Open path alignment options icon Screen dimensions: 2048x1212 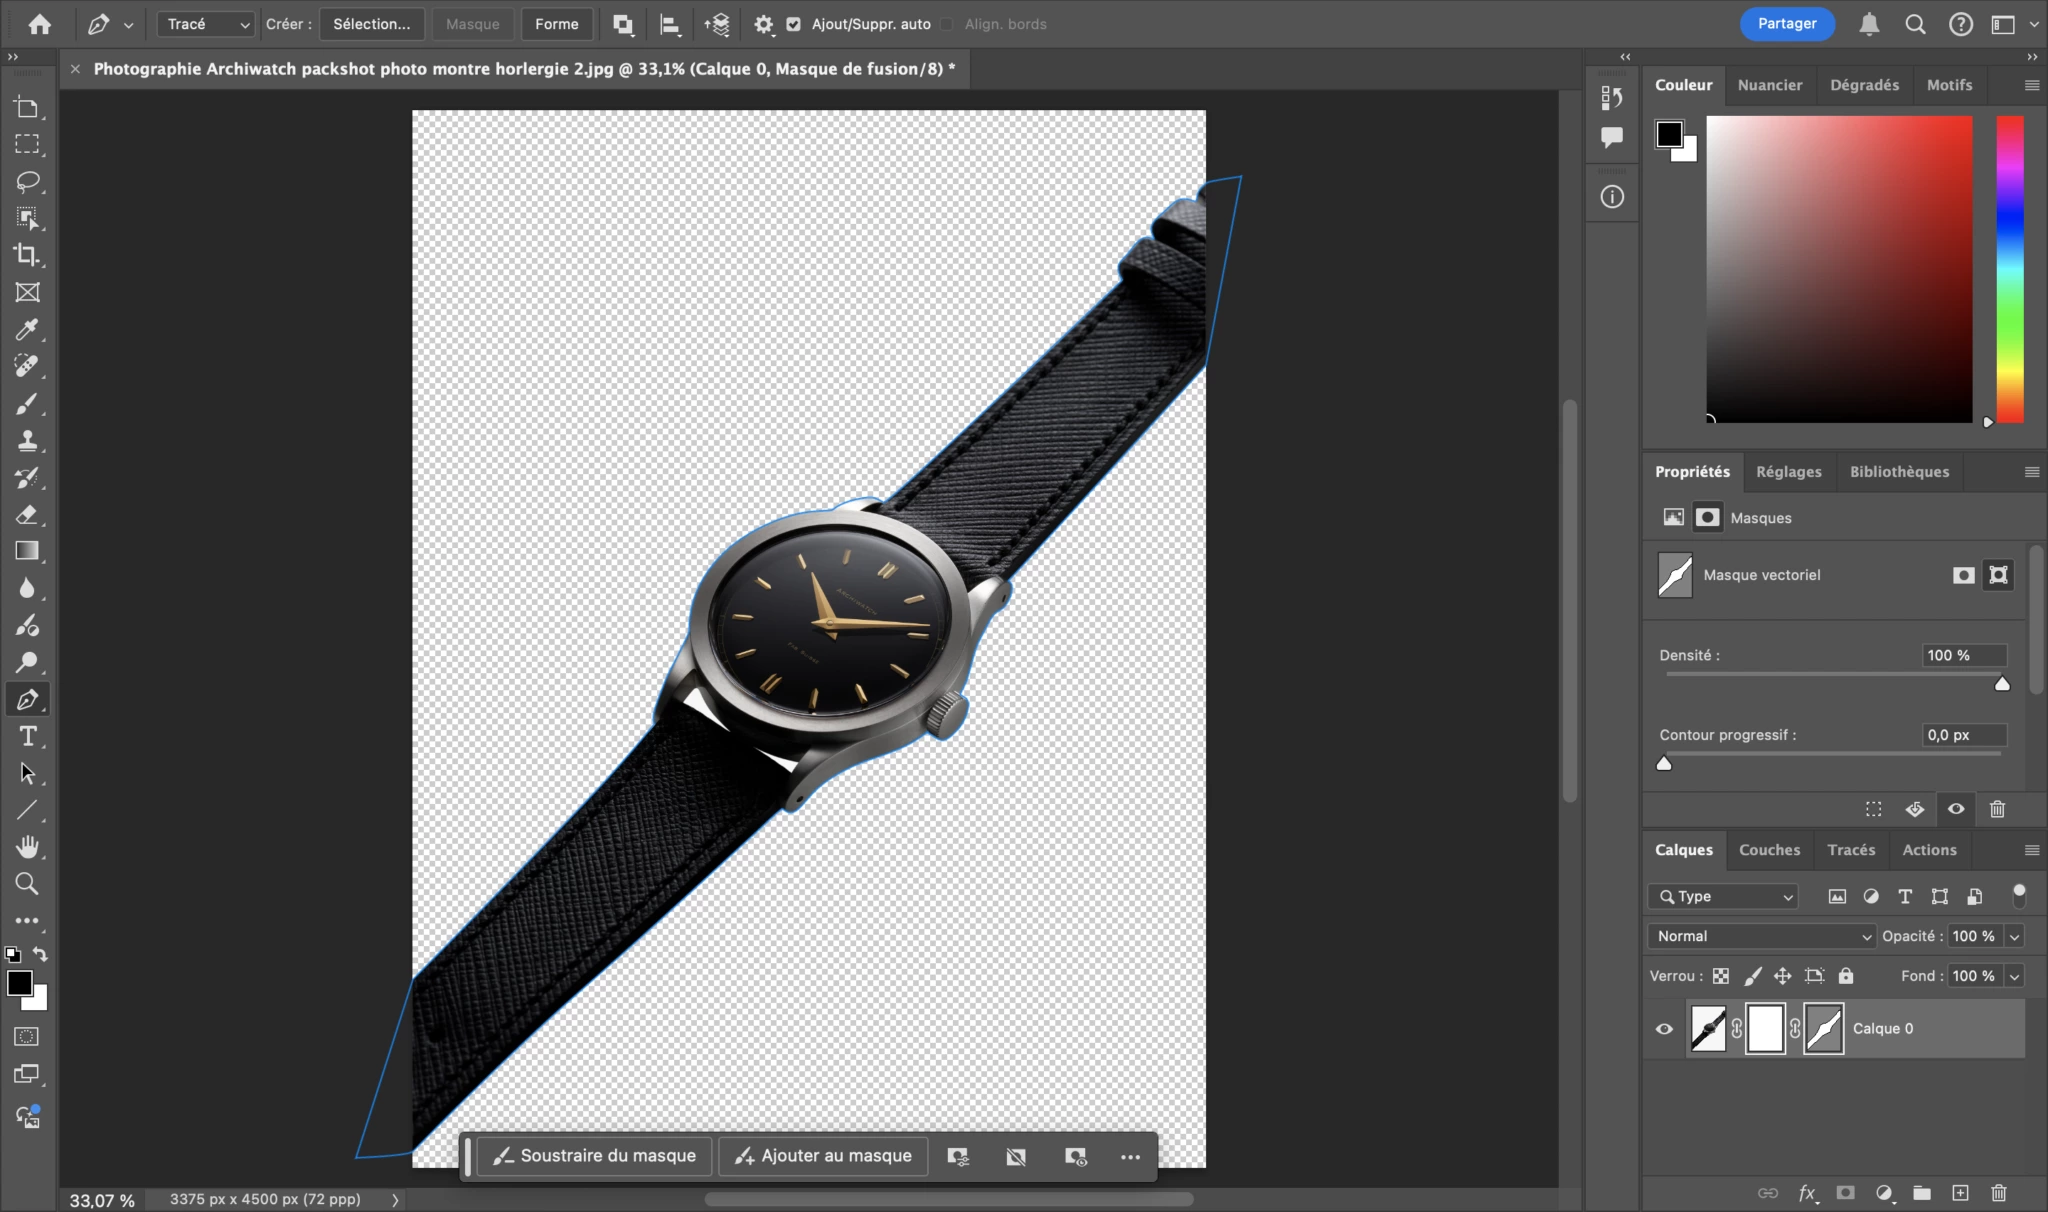point(670,24)
